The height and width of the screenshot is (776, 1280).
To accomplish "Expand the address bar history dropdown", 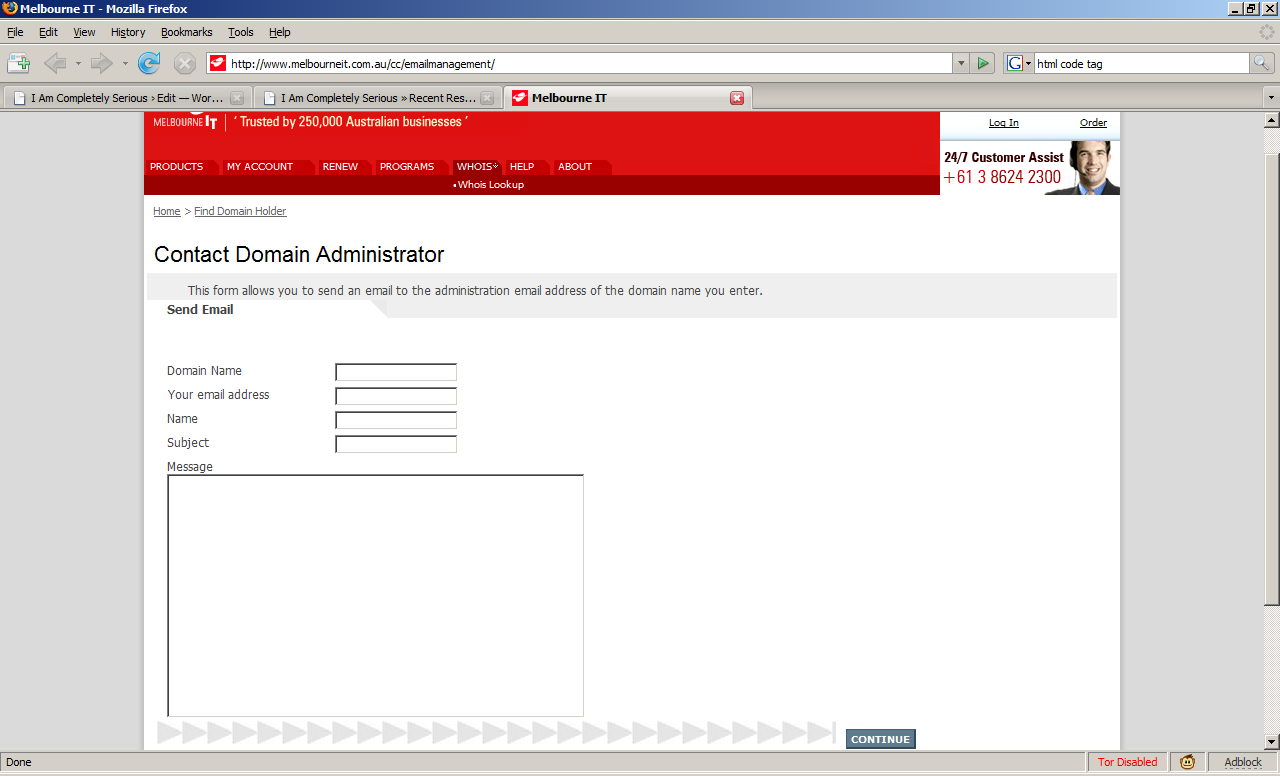I will (x=961, y=63).
